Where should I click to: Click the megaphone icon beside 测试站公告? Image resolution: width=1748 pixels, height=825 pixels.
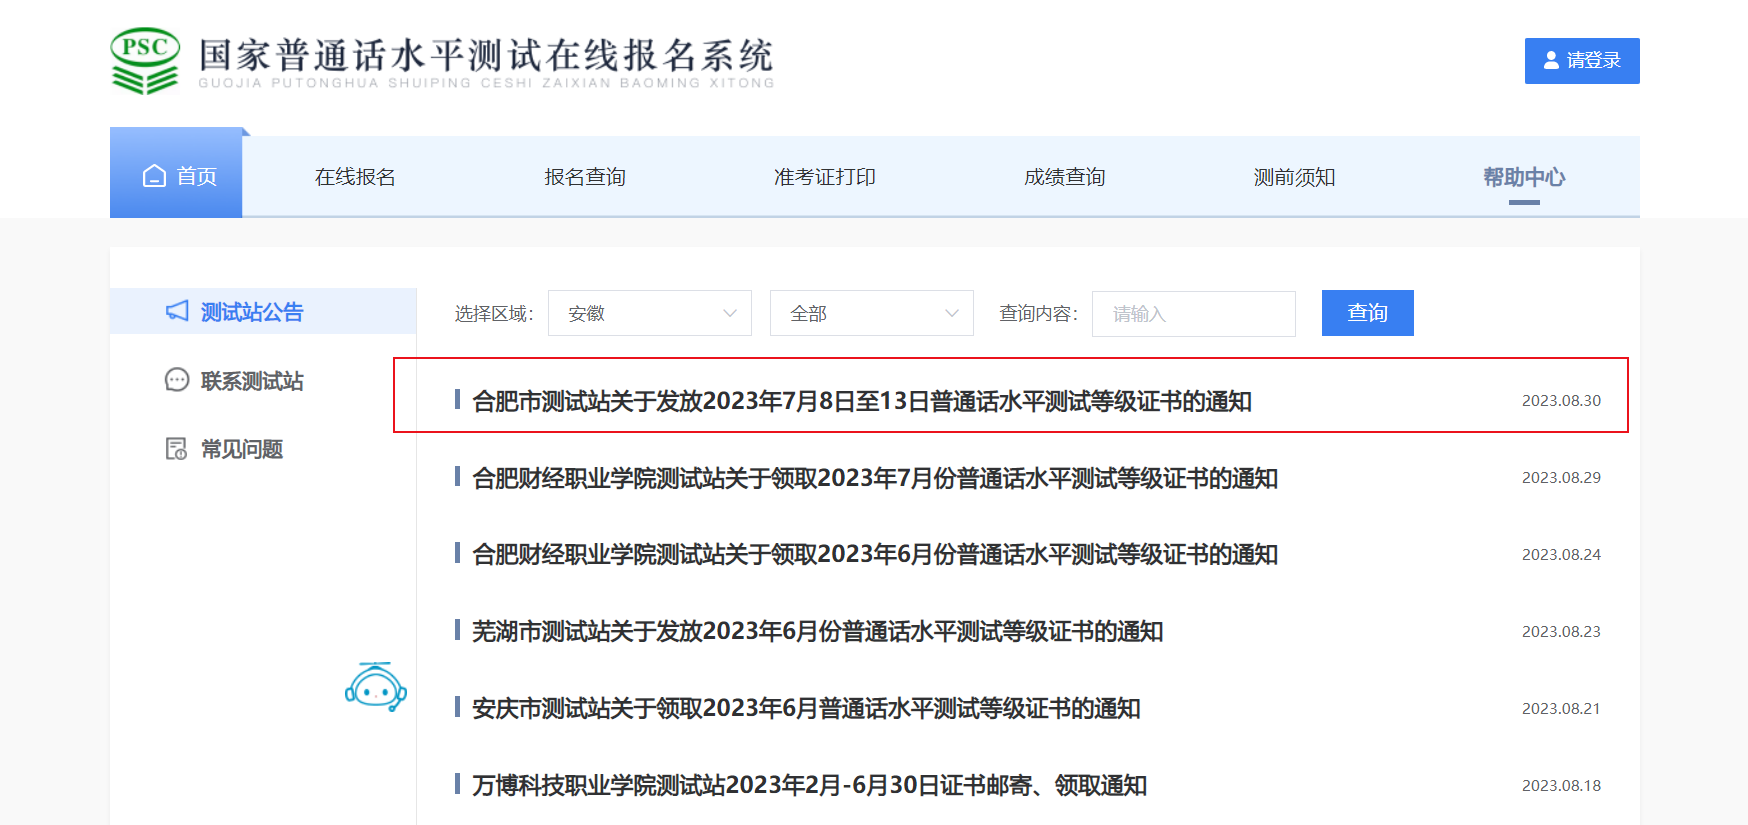177,311
